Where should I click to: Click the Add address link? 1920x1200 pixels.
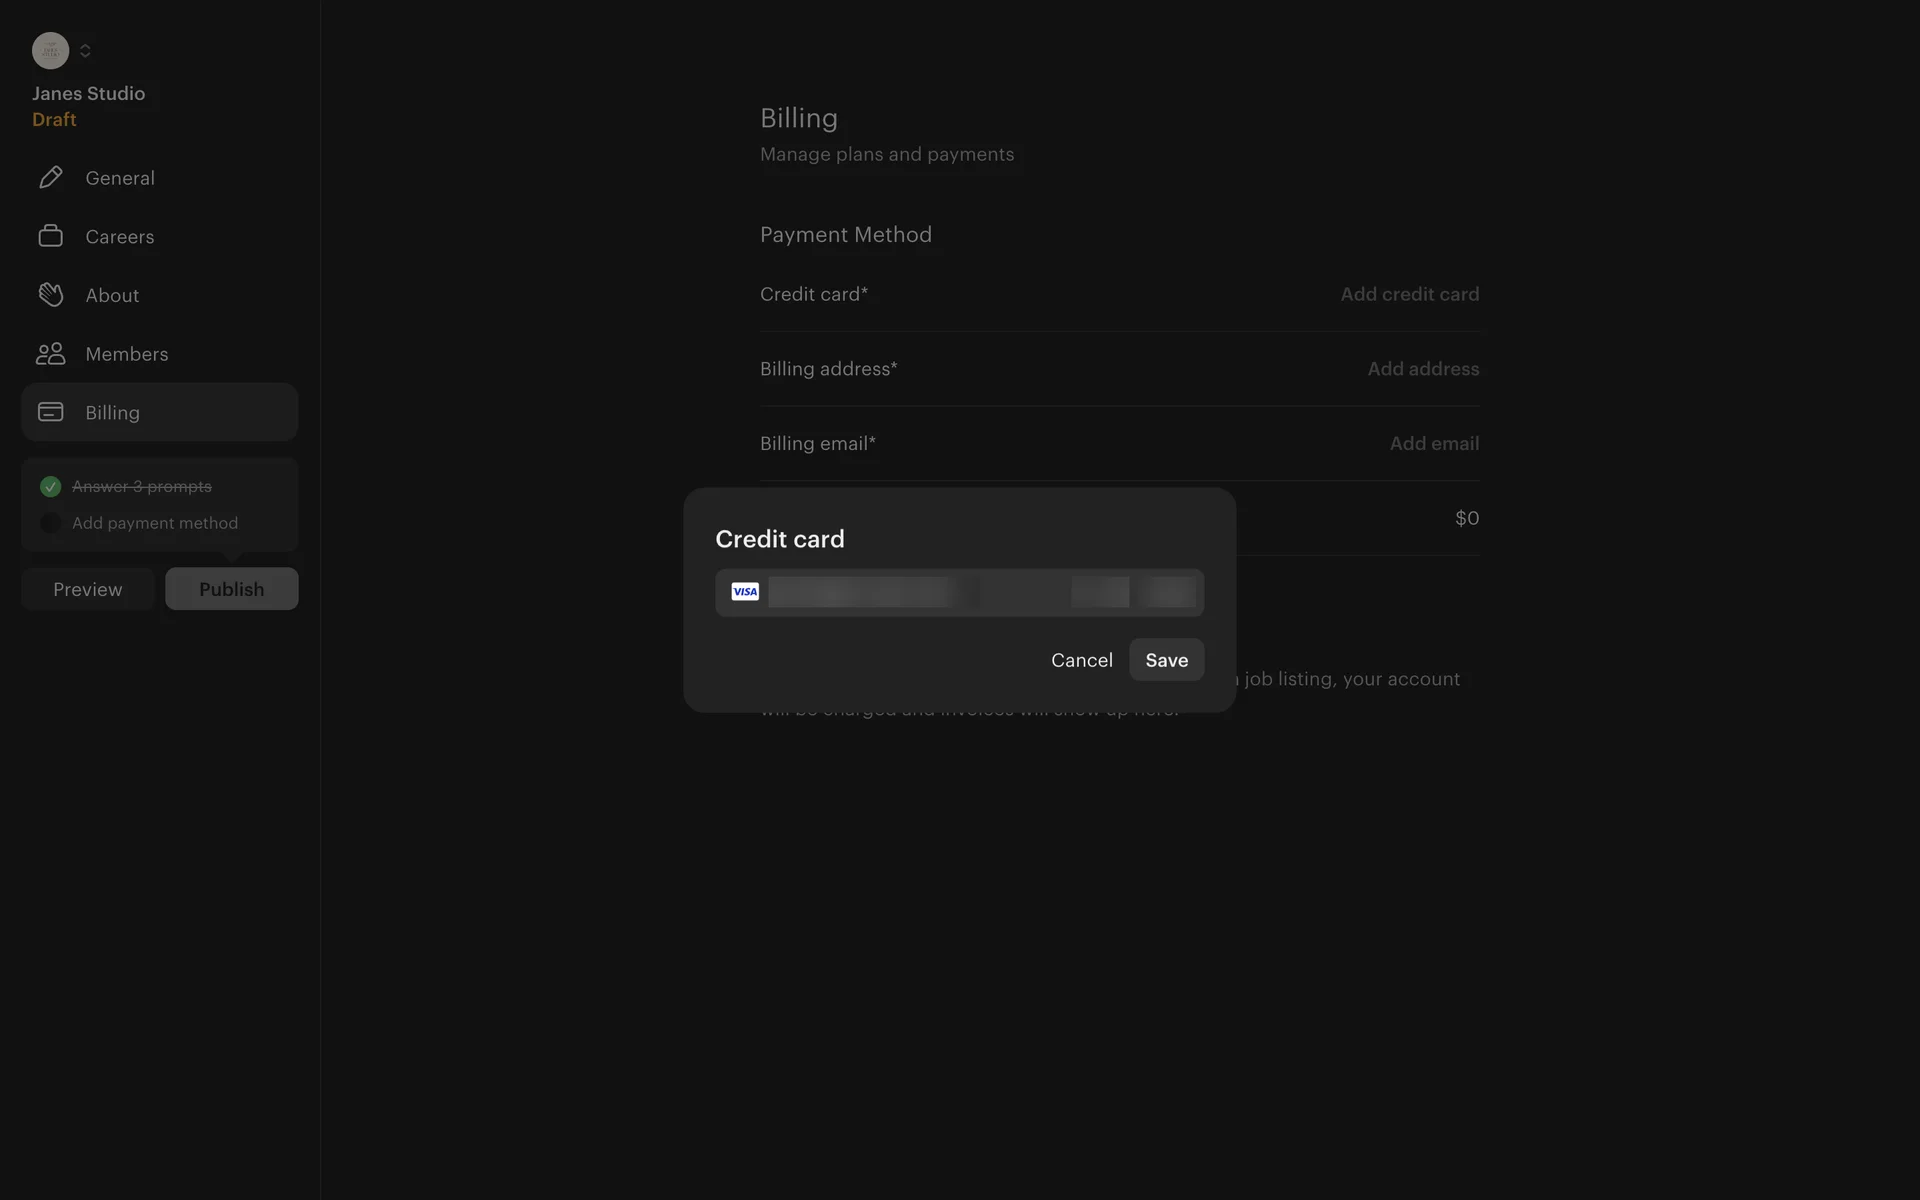[1423, 369]
